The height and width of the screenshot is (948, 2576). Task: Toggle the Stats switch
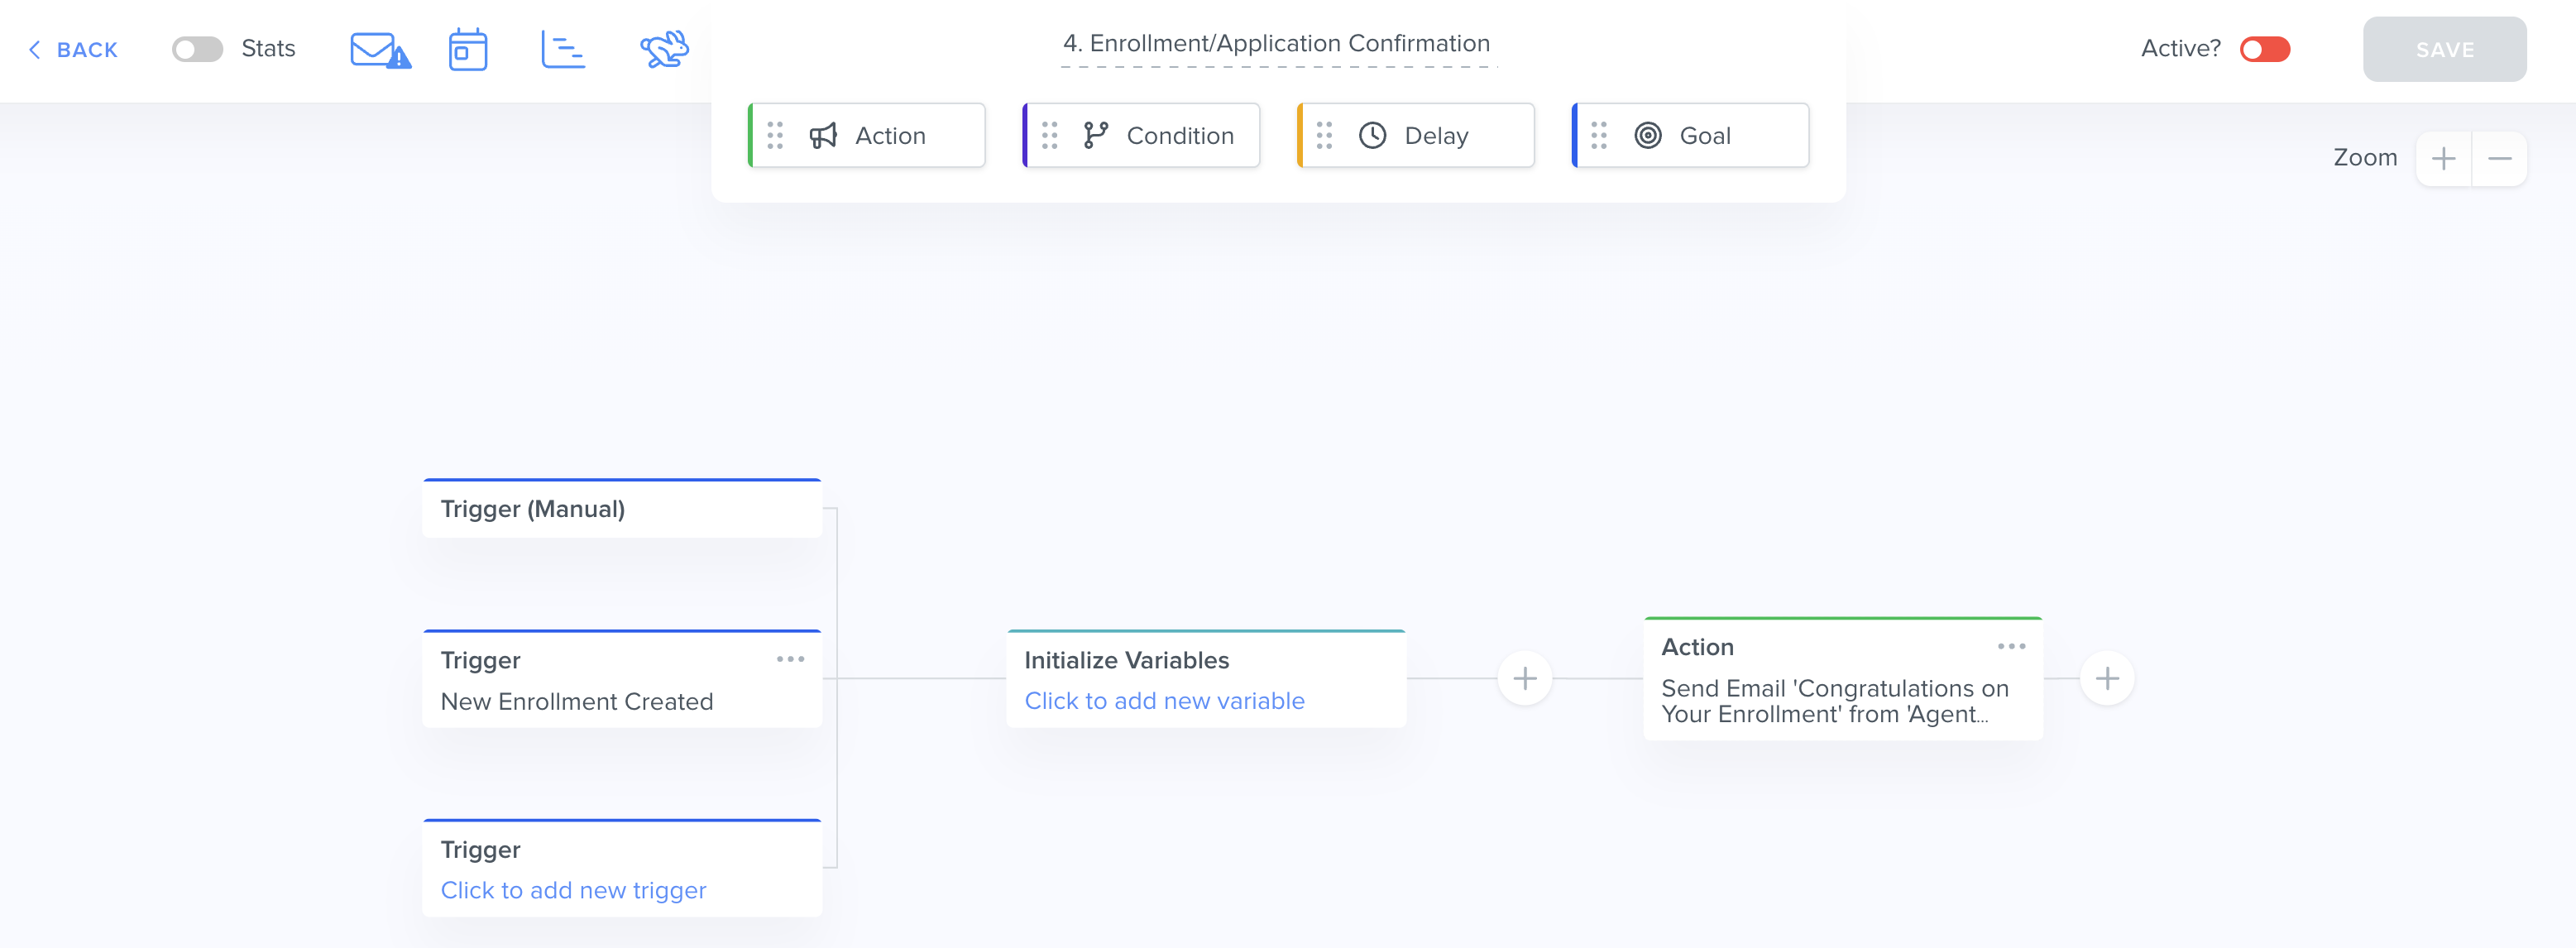coord(197,49)
